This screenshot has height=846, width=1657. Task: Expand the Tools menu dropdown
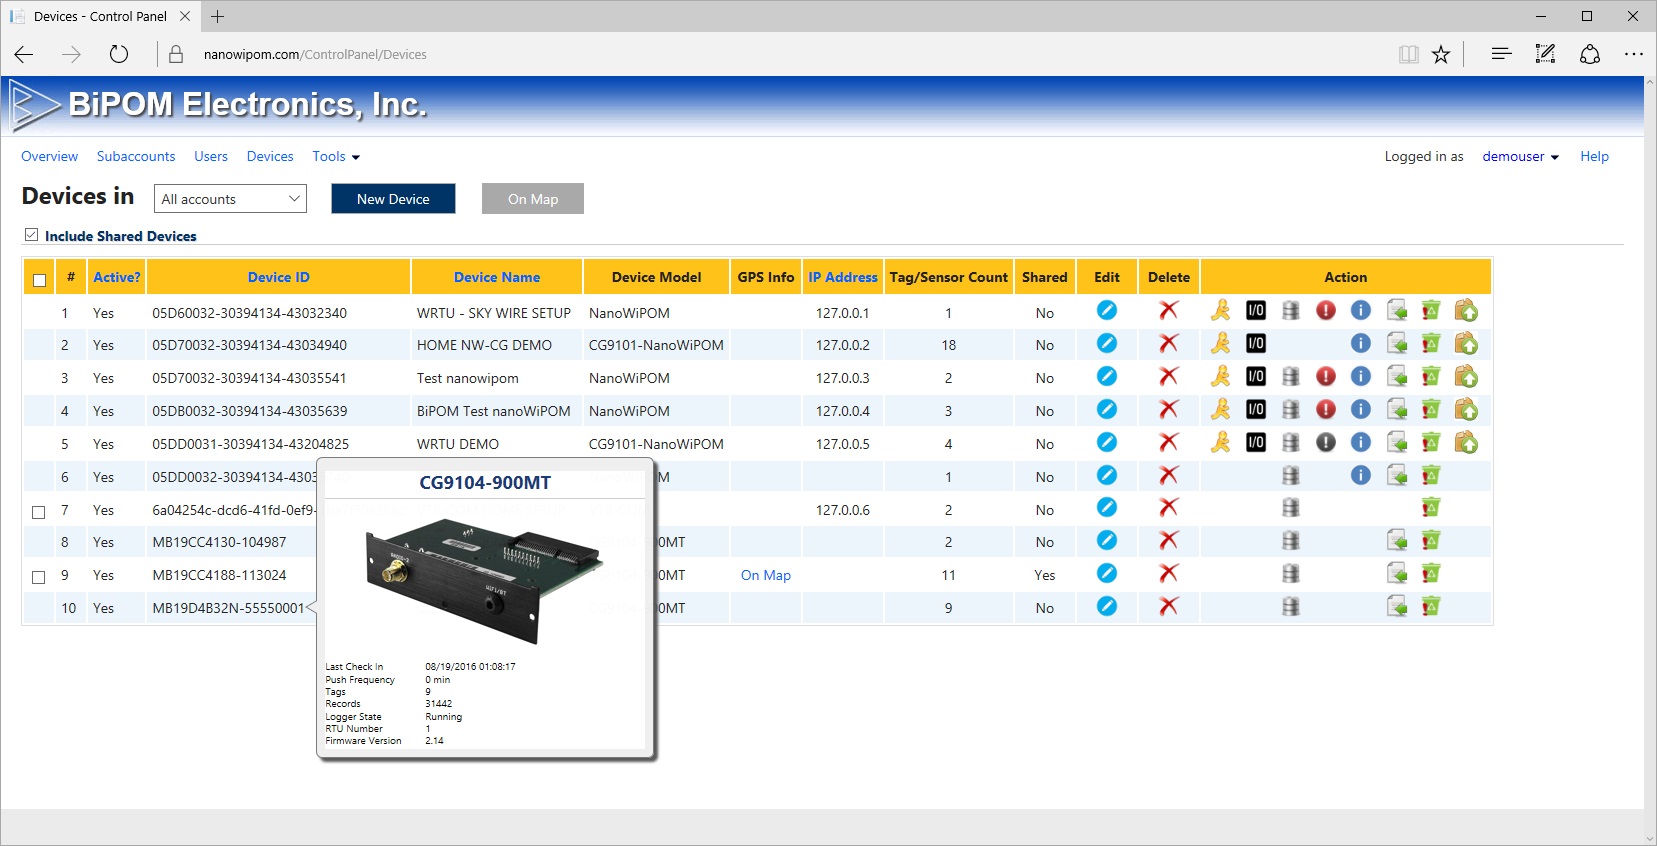click(336, 157)
